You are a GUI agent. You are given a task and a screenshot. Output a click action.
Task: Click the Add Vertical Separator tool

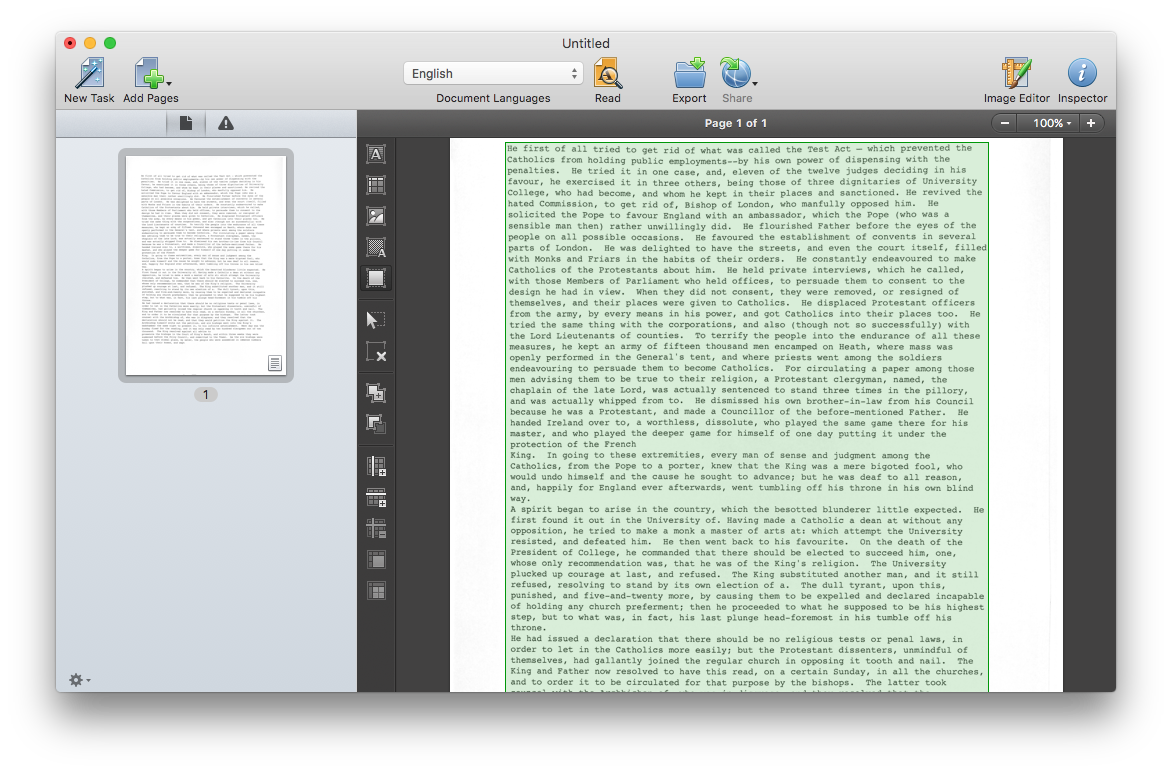(x=376, y=466)
